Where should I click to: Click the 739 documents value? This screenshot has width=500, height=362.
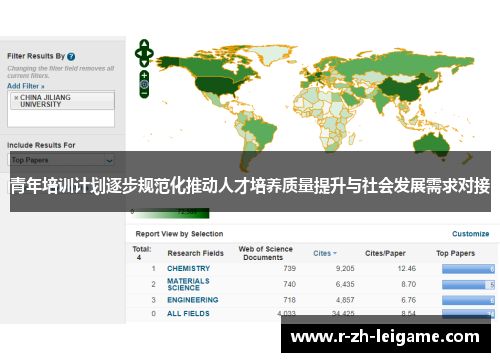[x=290, y=268]
